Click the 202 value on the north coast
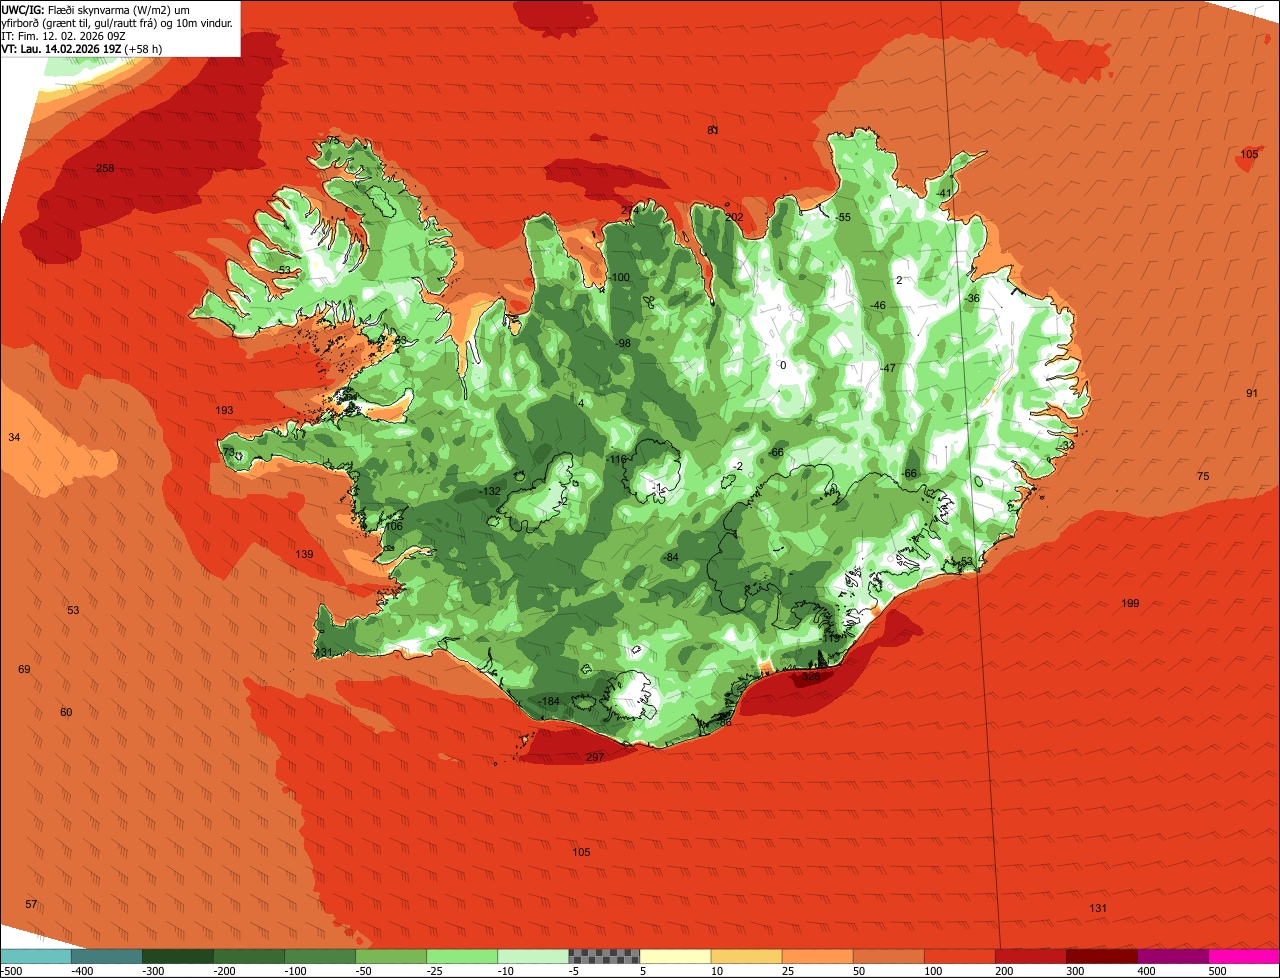 tap(735, 217)
